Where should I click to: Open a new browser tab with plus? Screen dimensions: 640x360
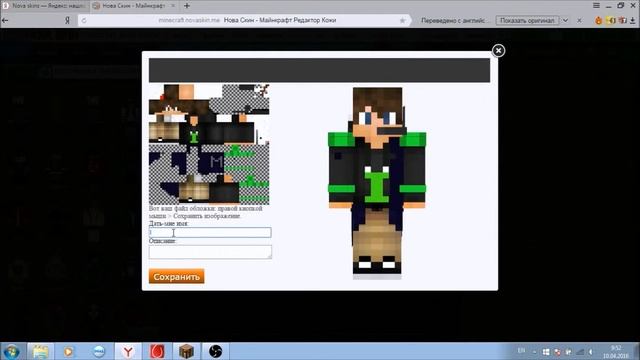(x=187, y=6)
